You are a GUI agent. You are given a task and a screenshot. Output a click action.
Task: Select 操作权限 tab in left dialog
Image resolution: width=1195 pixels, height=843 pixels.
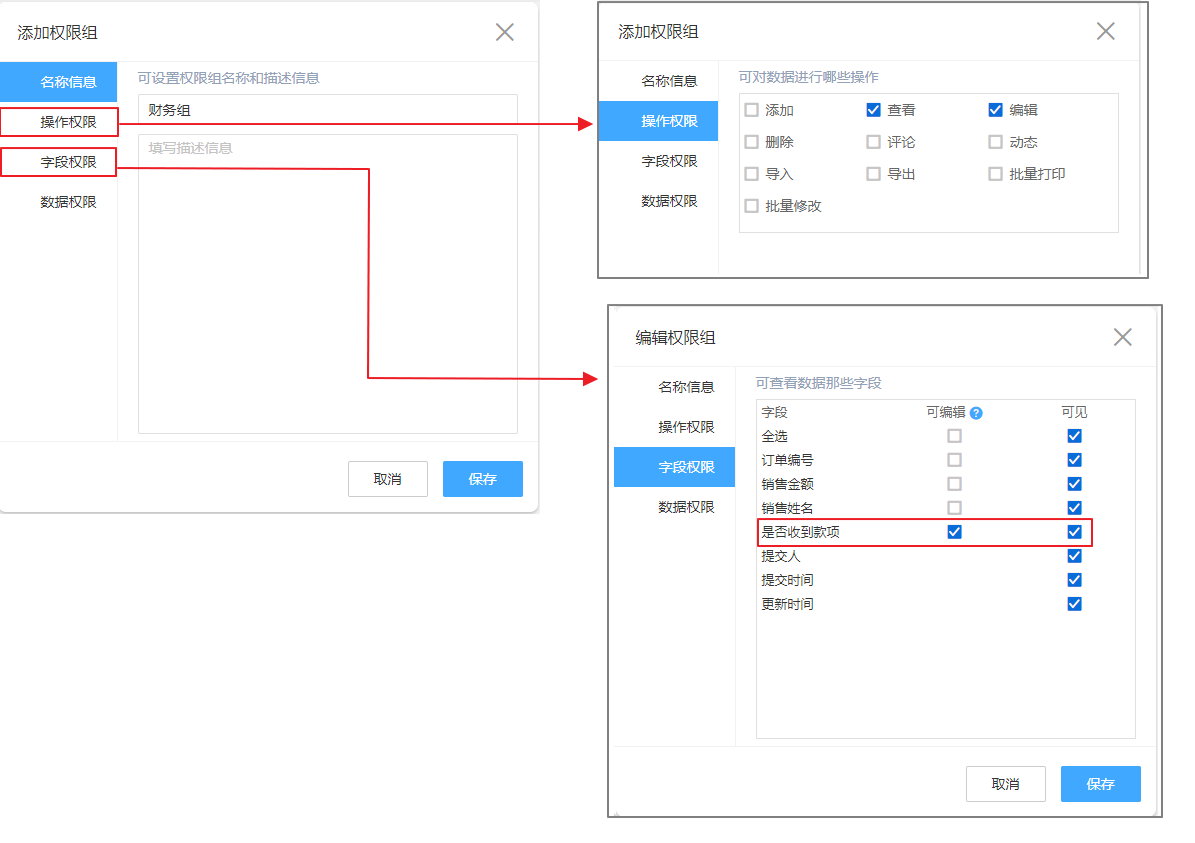coord(68,122)
